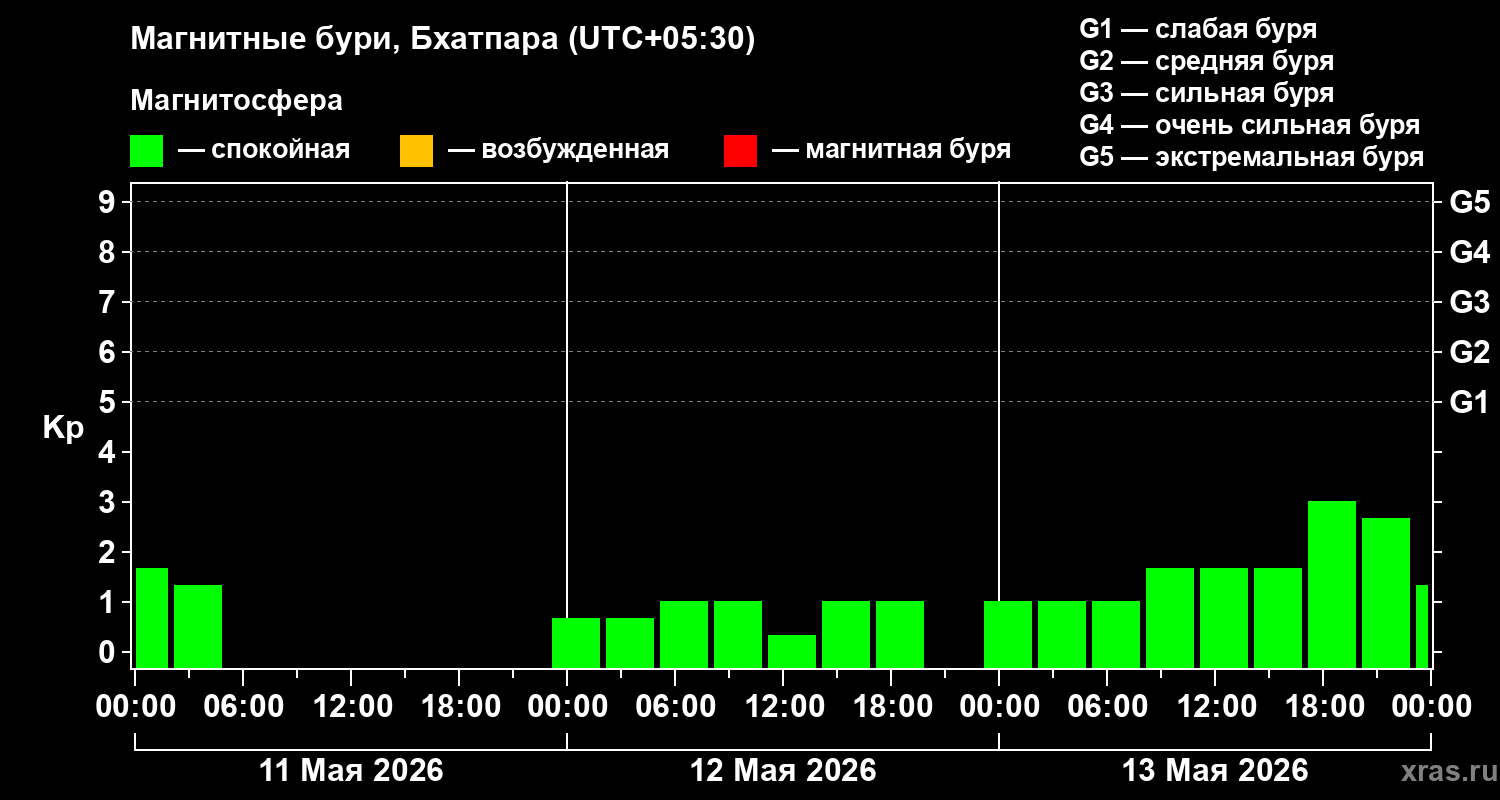The width and height of the screenshot is (1500, 800).
Task: Click the red магнитная буря legend swatch
Action: tap(740, 151)
